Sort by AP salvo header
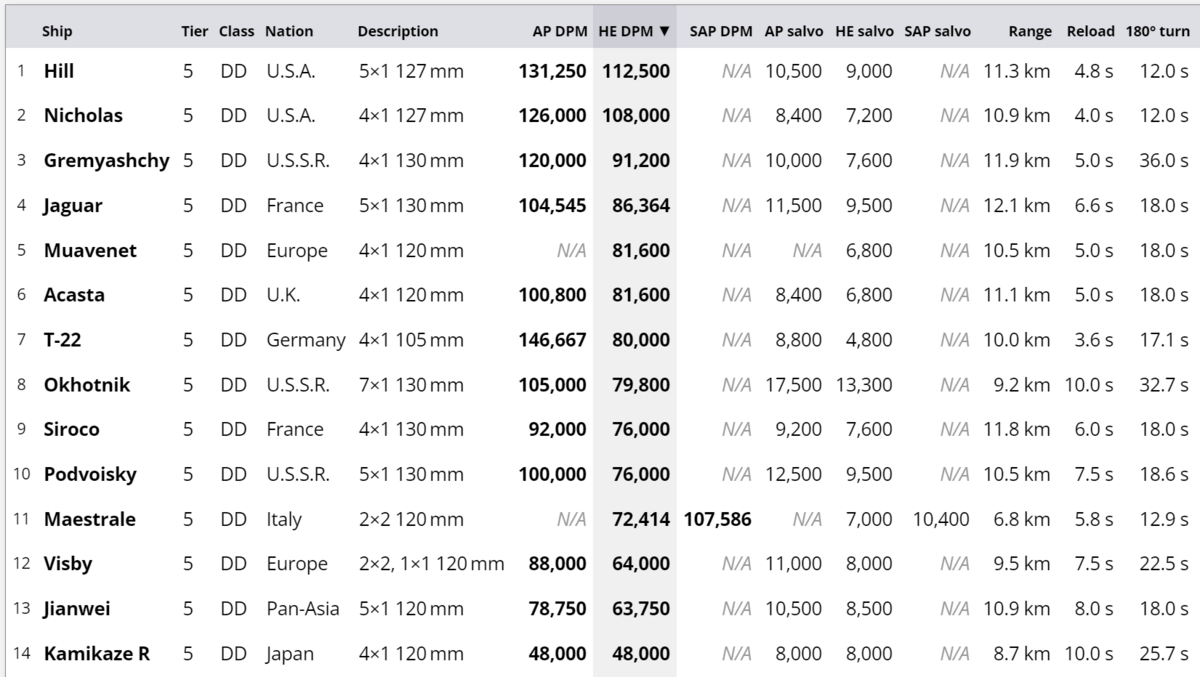1200x677 pixels. pyautogui.click(x=794, y=31)
